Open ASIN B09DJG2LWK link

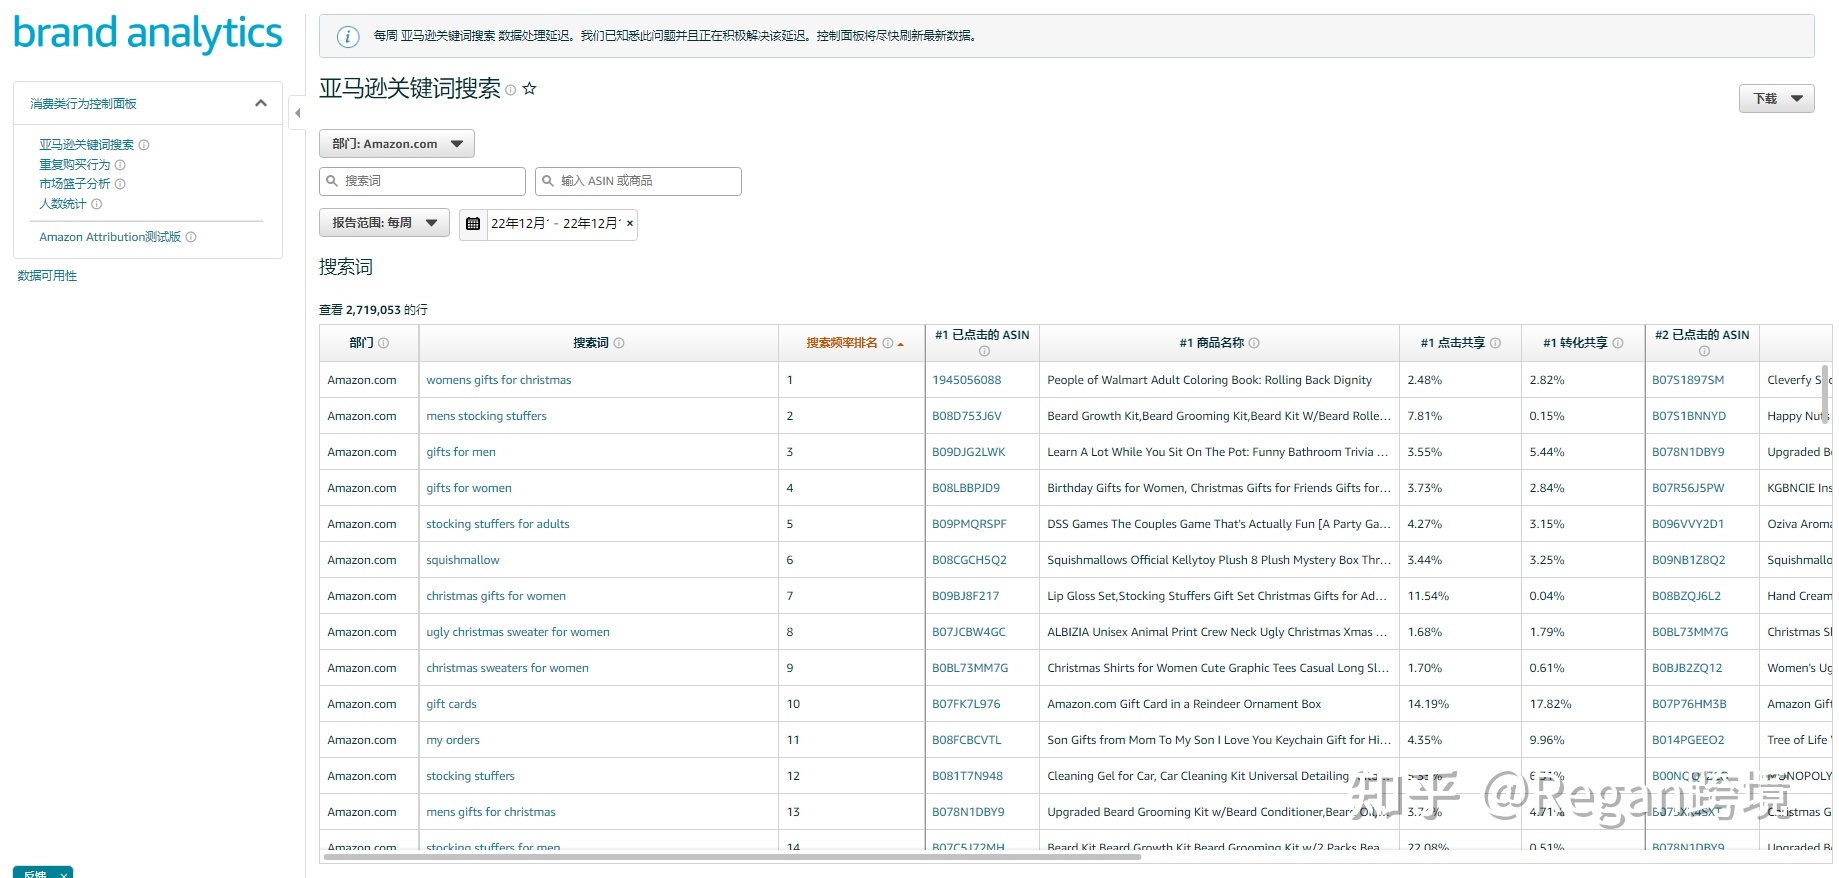pyautogui.click(x=969, y=452)
